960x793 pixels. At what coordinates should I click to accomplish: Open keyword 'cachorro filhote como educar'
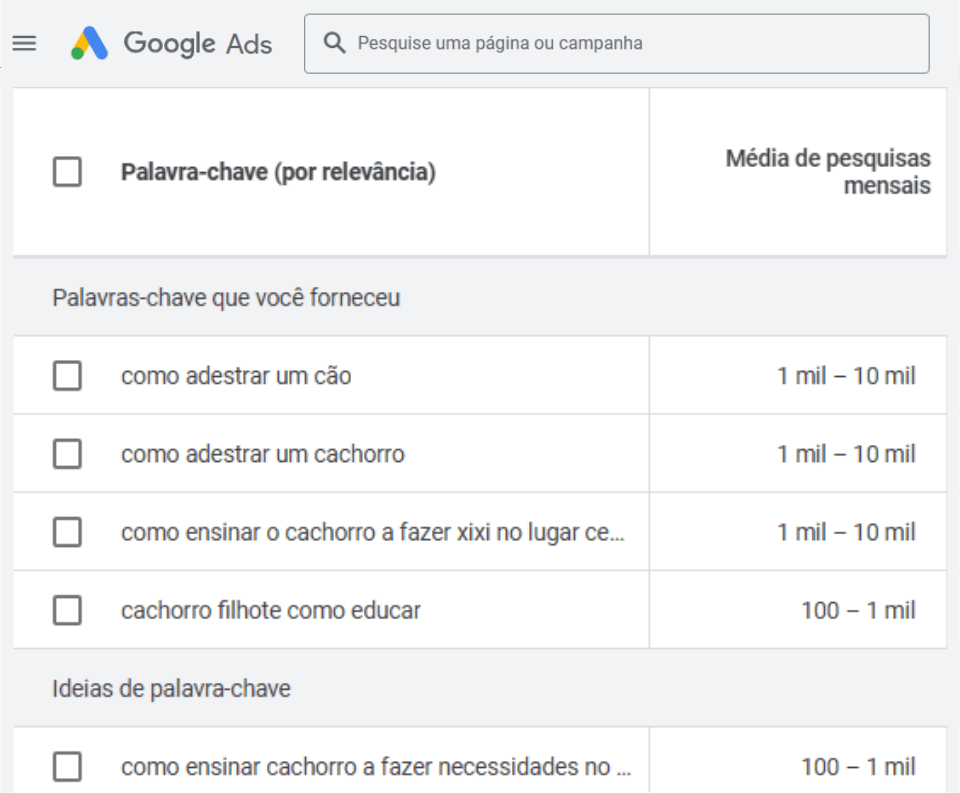(271, 610)
